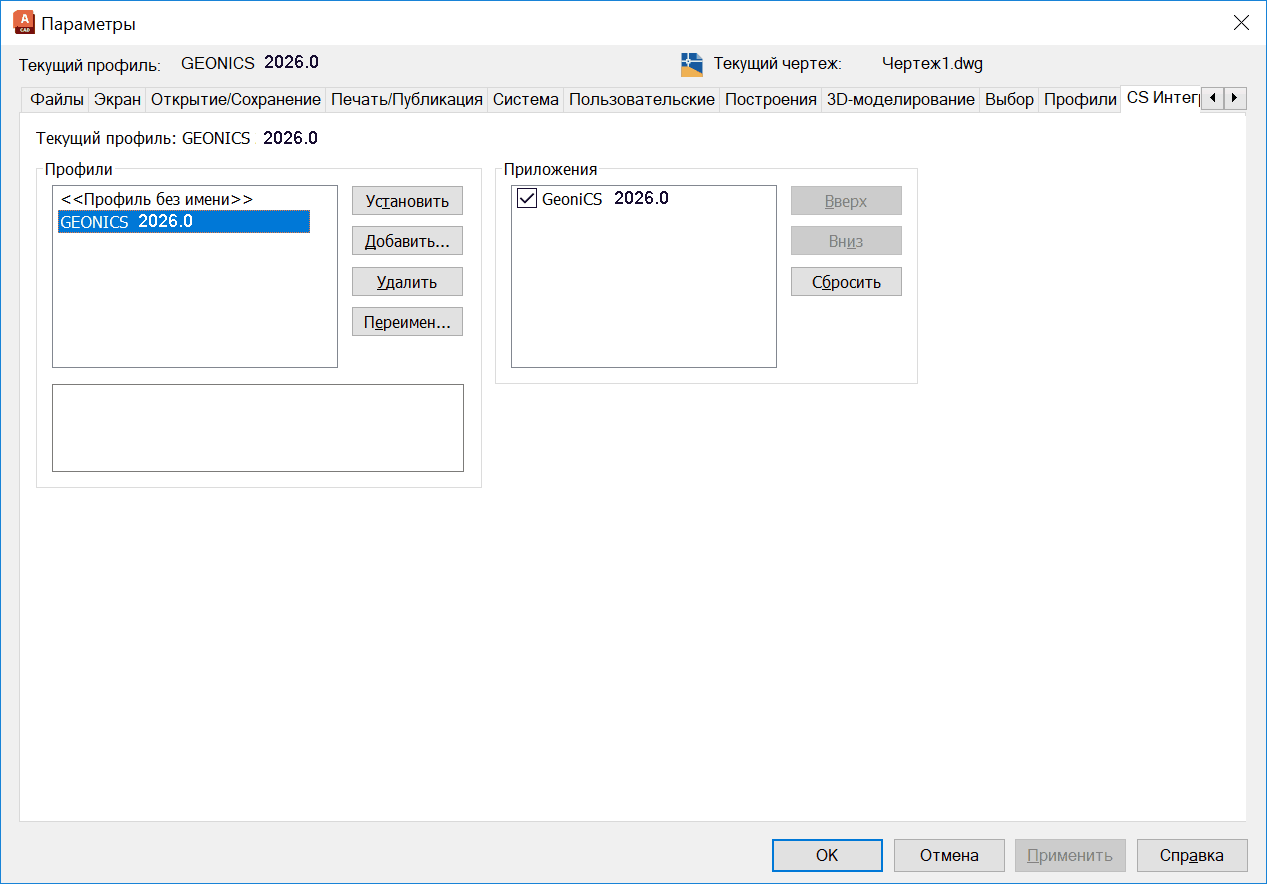Go to the Печать/Публикация tab
Image resolution: width=1267 pixels, height=884 pixels.
point(407,99)
